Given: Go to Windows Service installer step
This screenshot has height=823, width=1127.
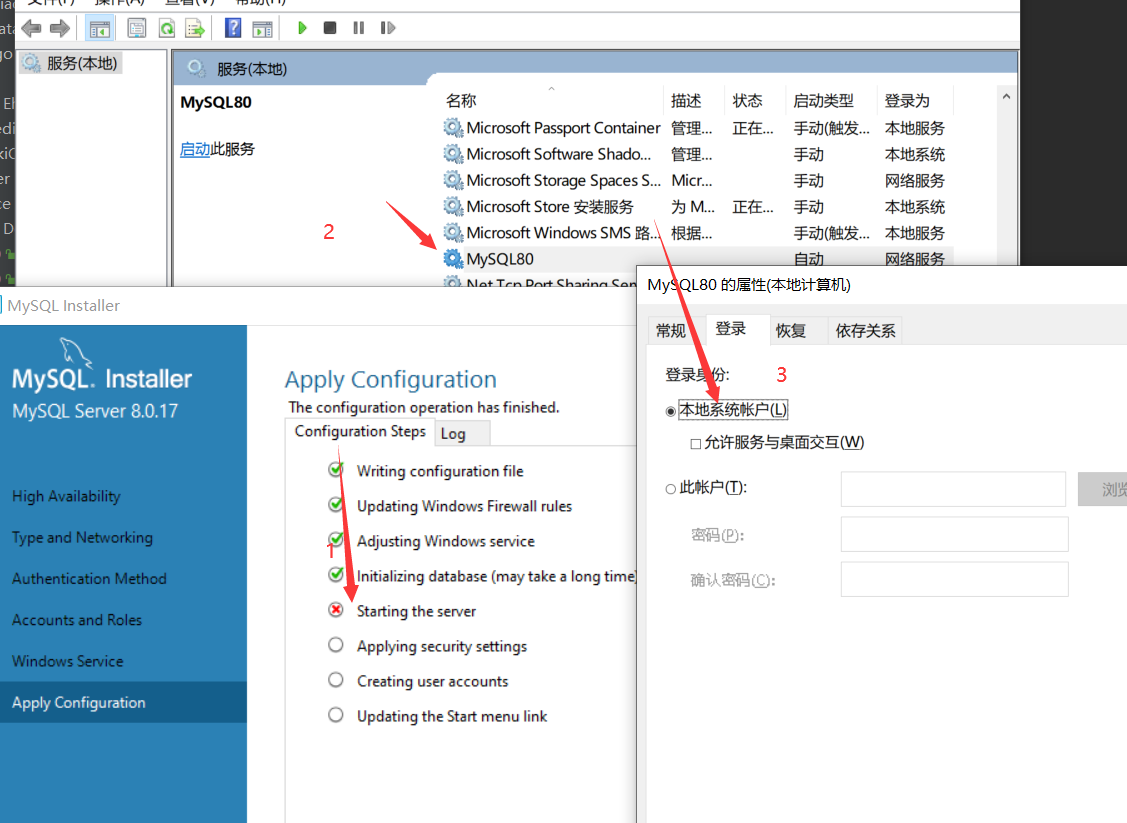Looking at the screenshot, I should [x=68, y=661].
